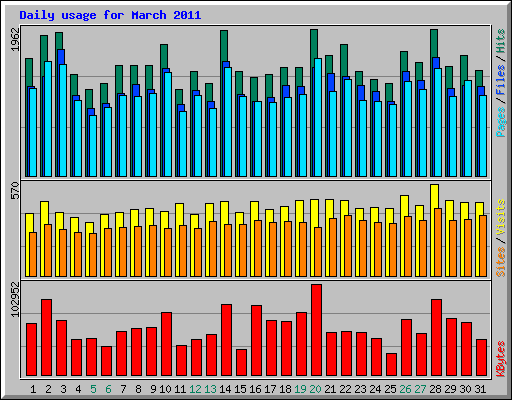Viewport: 512px width, 400px height.
Task: Click day 15 on the x-axis
Action: point(240,389)
